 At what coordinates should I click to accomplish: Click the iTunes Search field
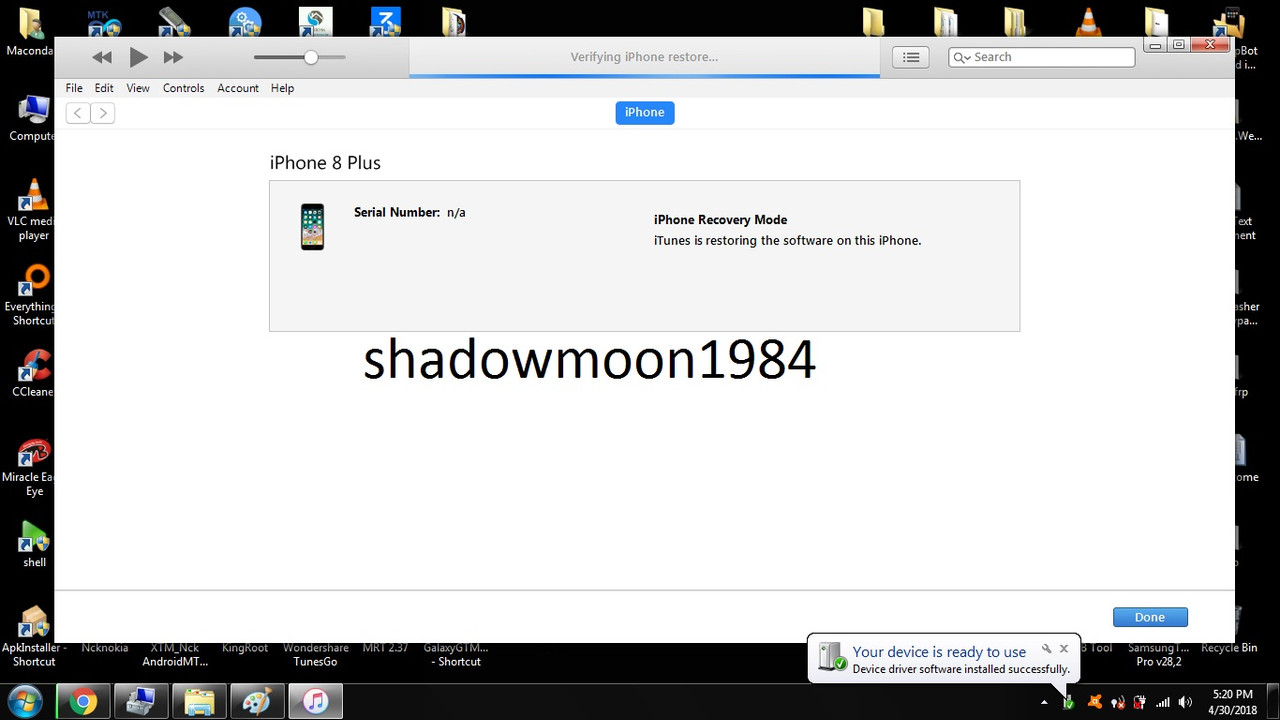1041,57
